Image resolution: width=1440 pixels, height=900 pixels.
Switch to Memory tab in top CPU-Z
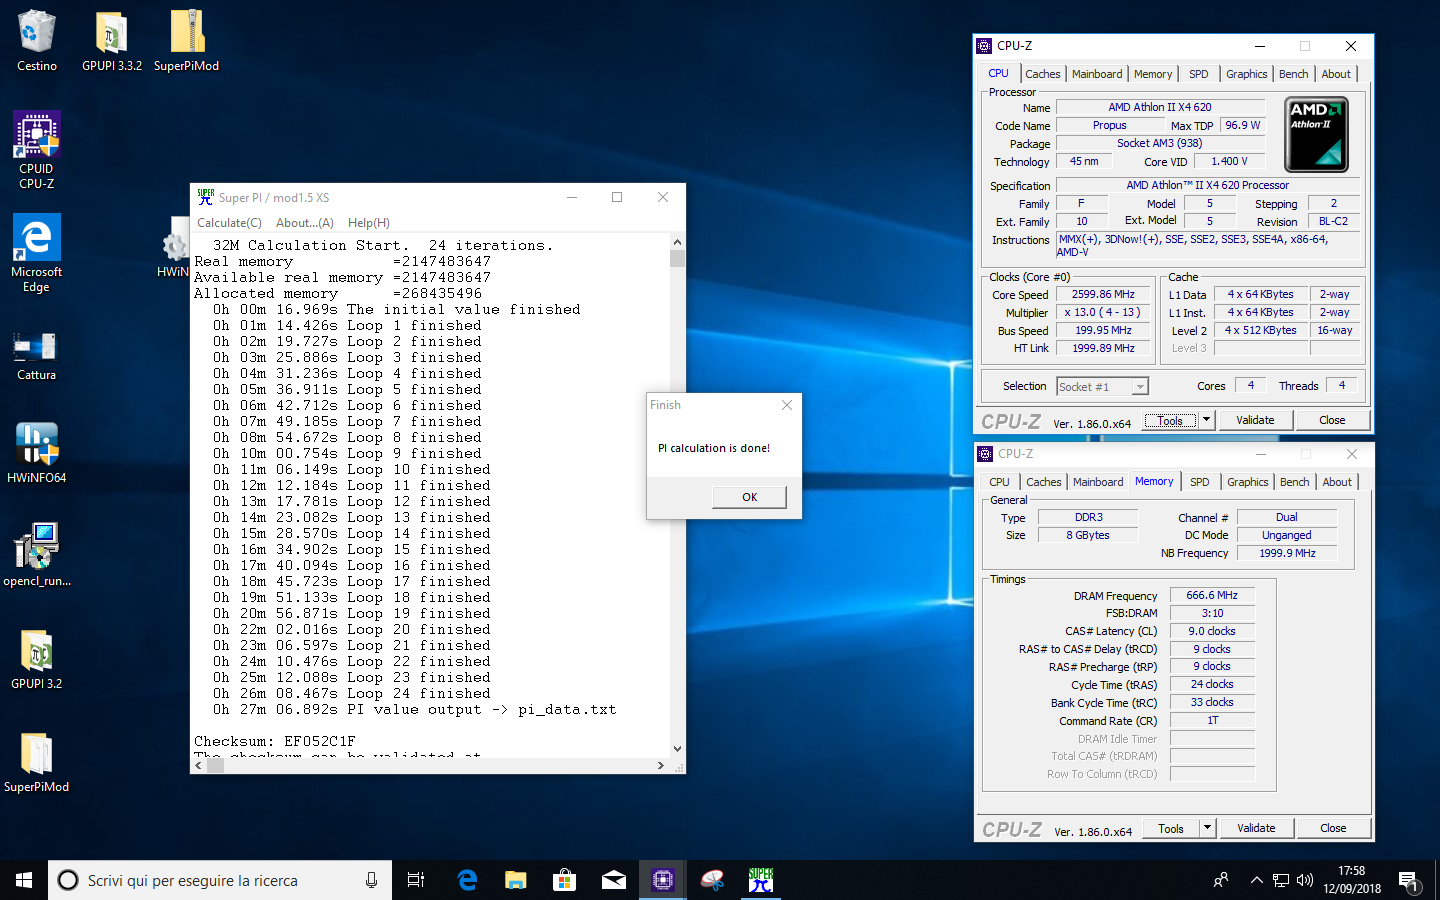pos(1153,74)
